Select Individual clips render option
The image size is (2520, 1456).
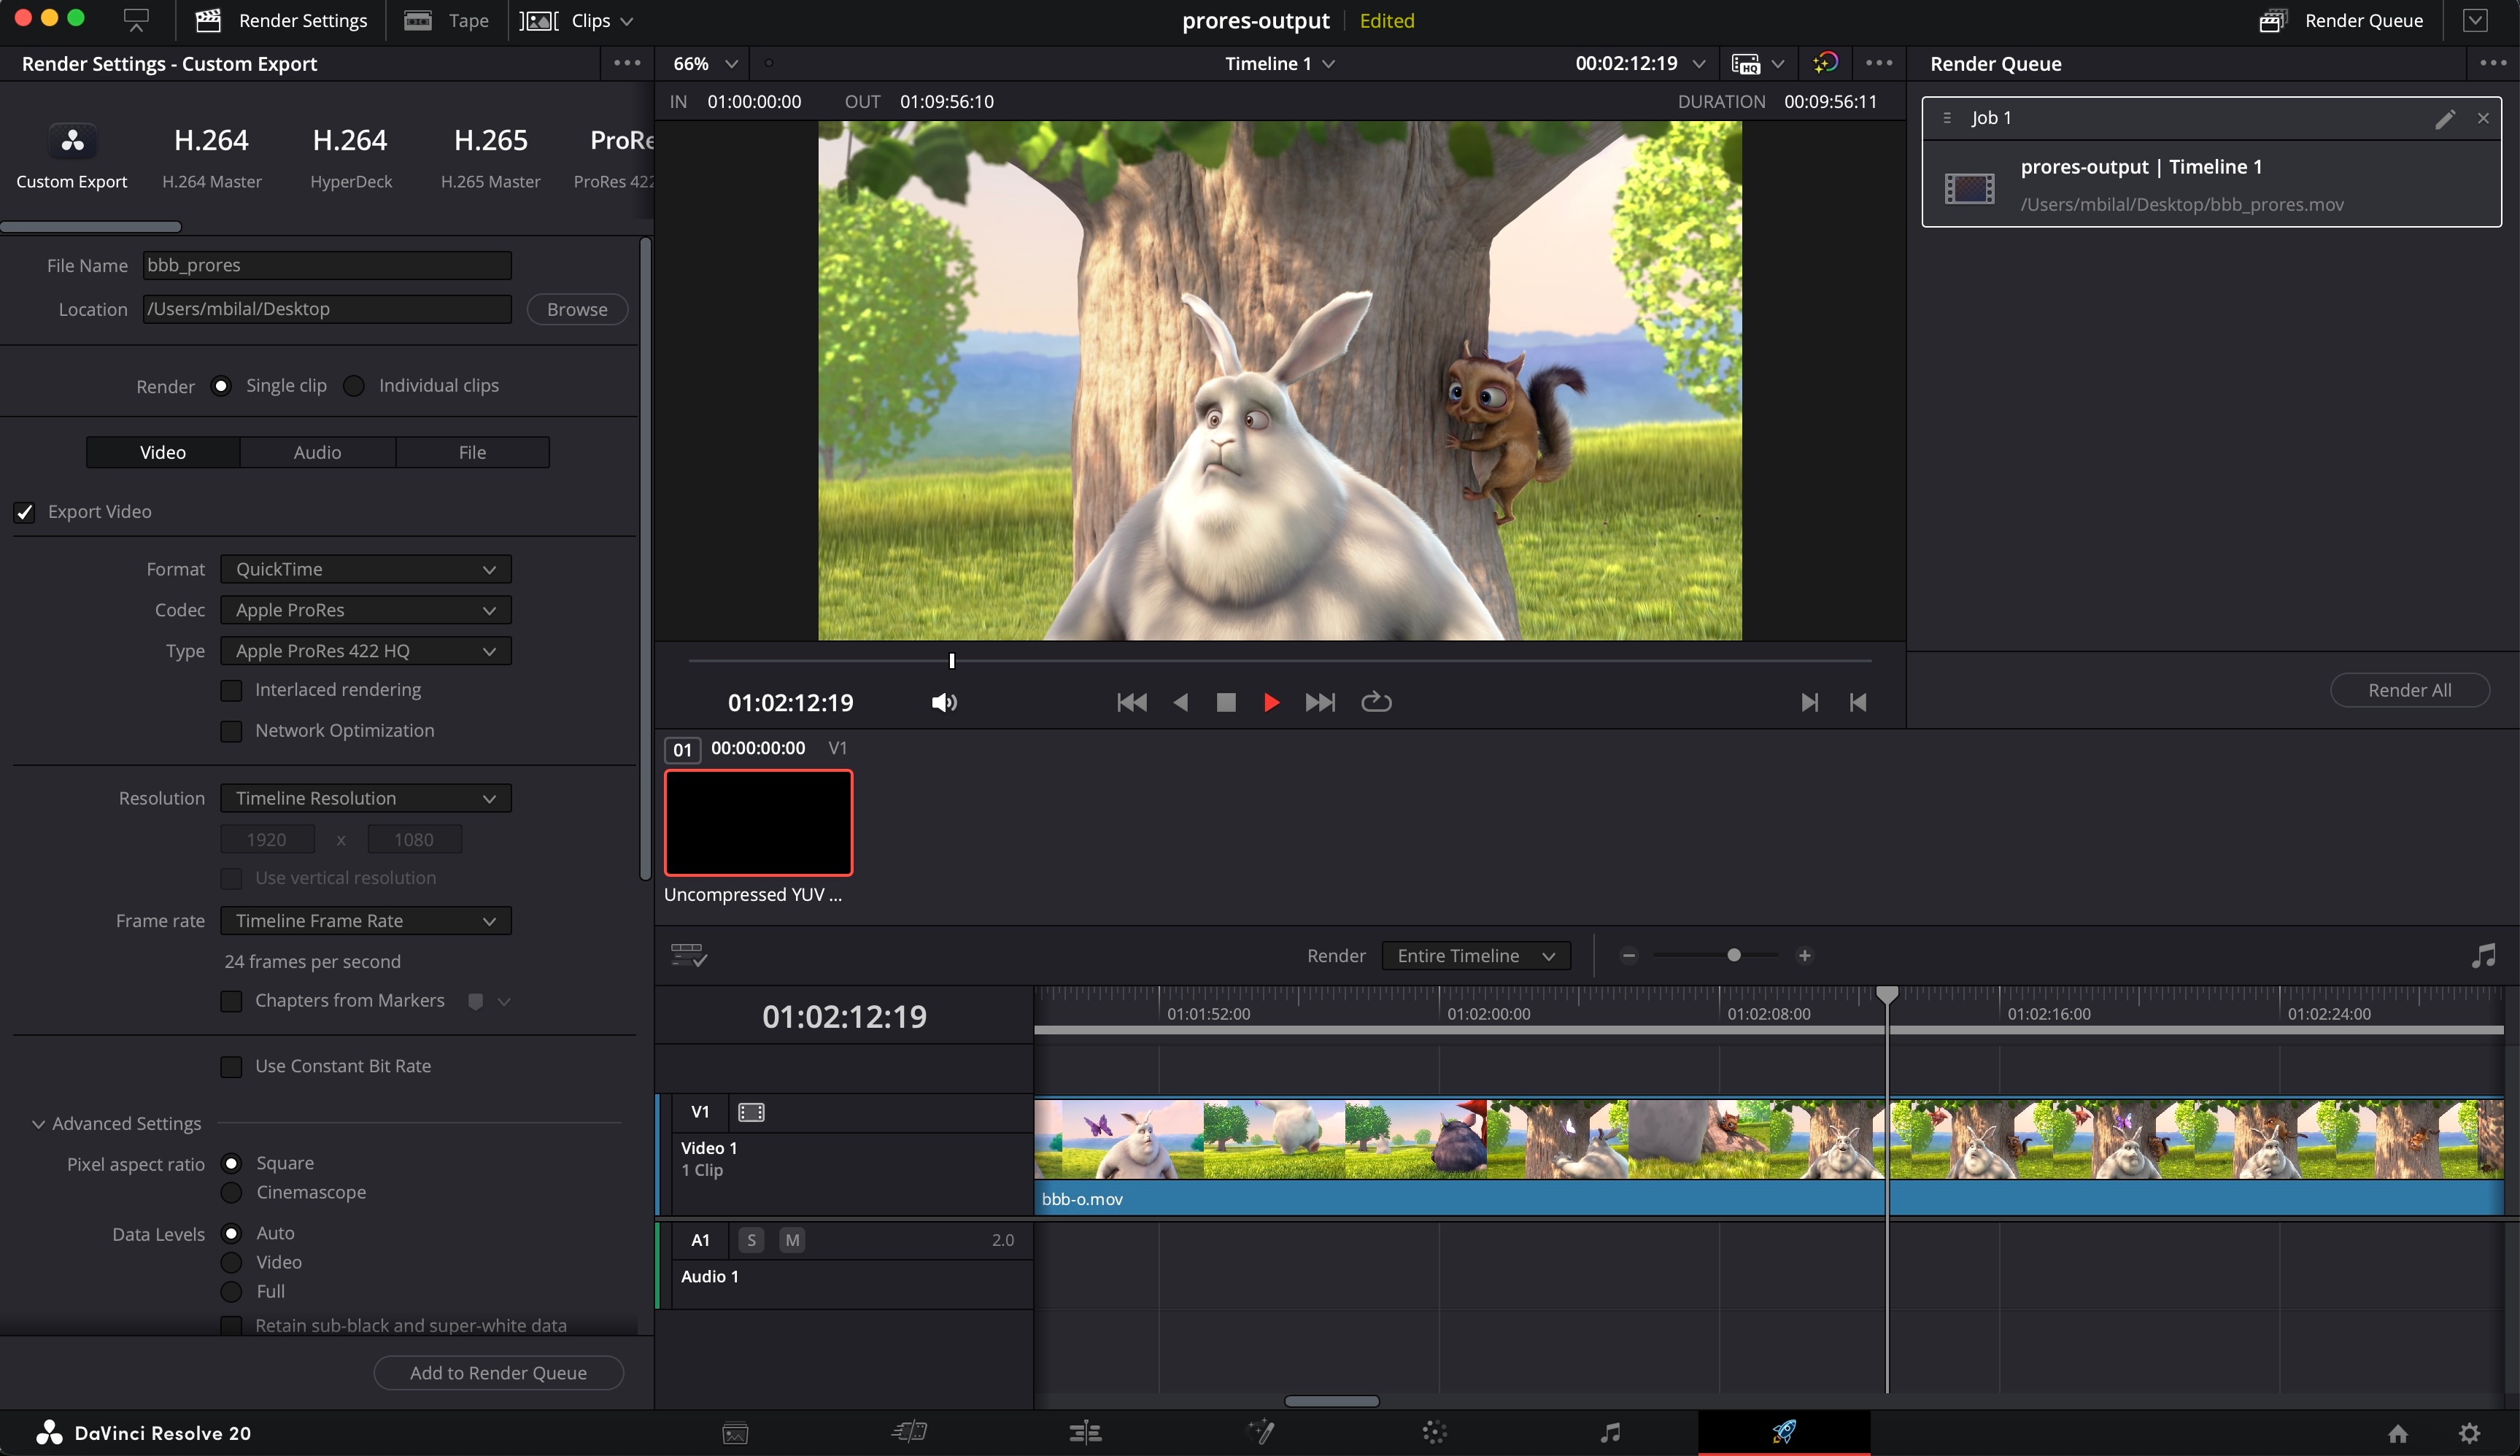point(354,386)
